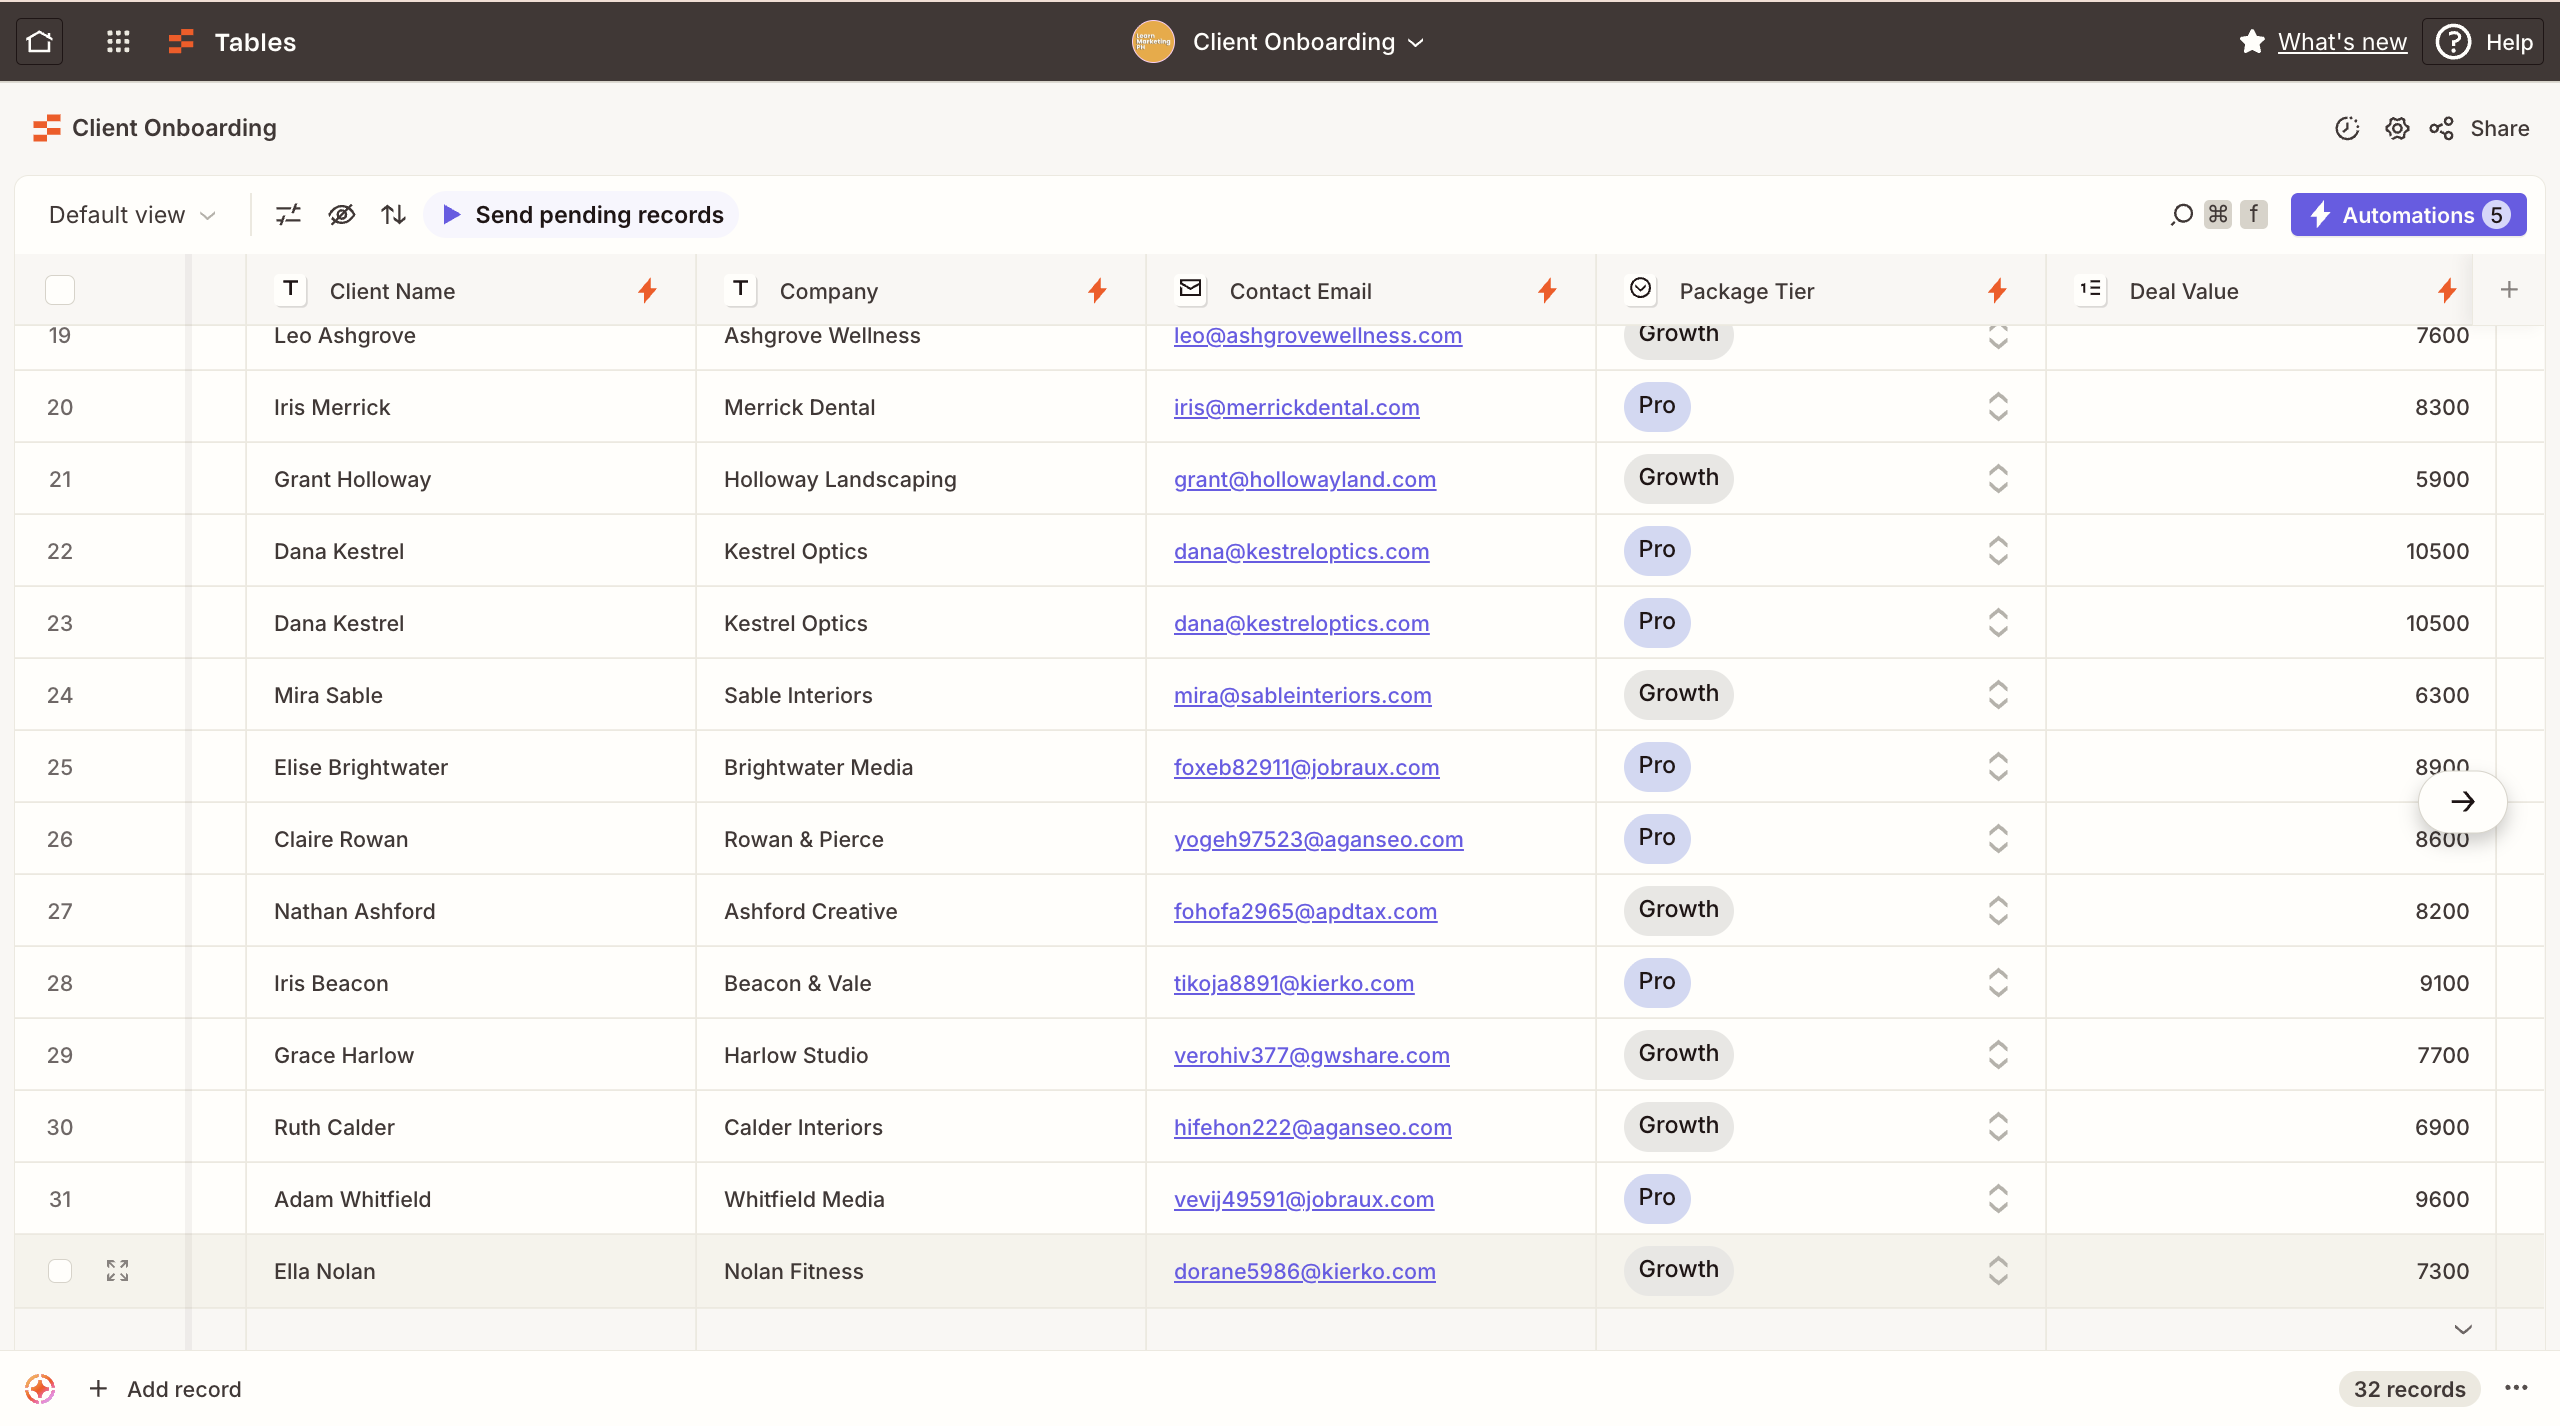Click the lightning icon on Client Name column

pyautogui.click(x=647, y=291)
